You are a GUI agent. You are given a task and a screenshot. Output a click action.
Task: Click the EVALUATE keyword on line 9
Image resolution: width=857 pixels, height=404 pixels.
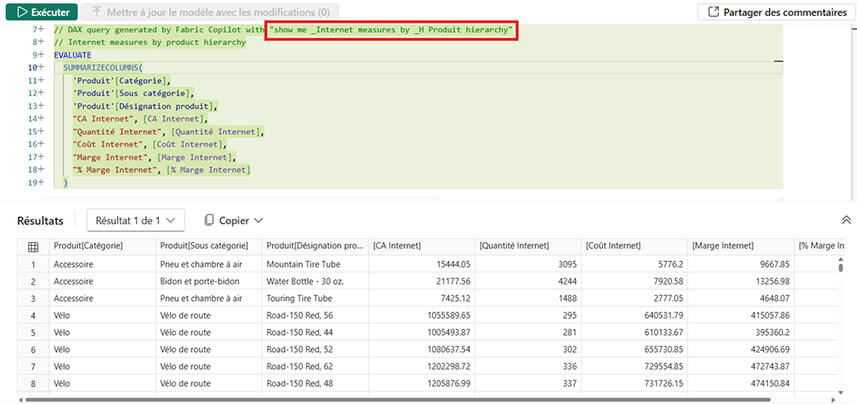[x=73, y=55]
